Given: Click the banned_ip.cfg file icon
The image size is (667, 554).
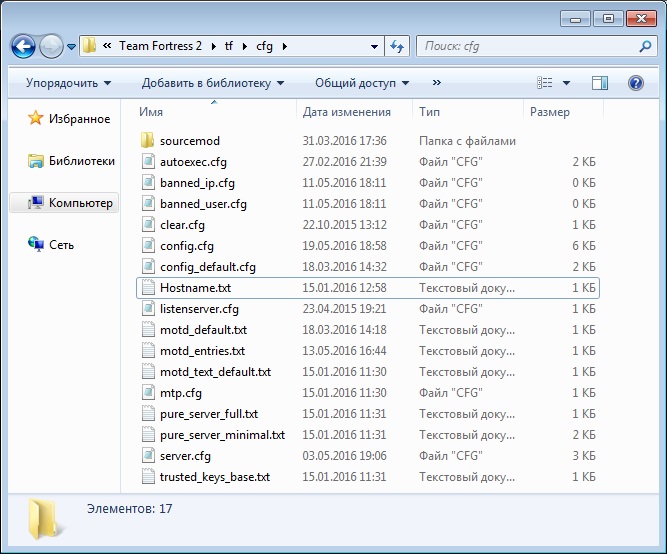Looking at the screenshot, I should 148,183.
